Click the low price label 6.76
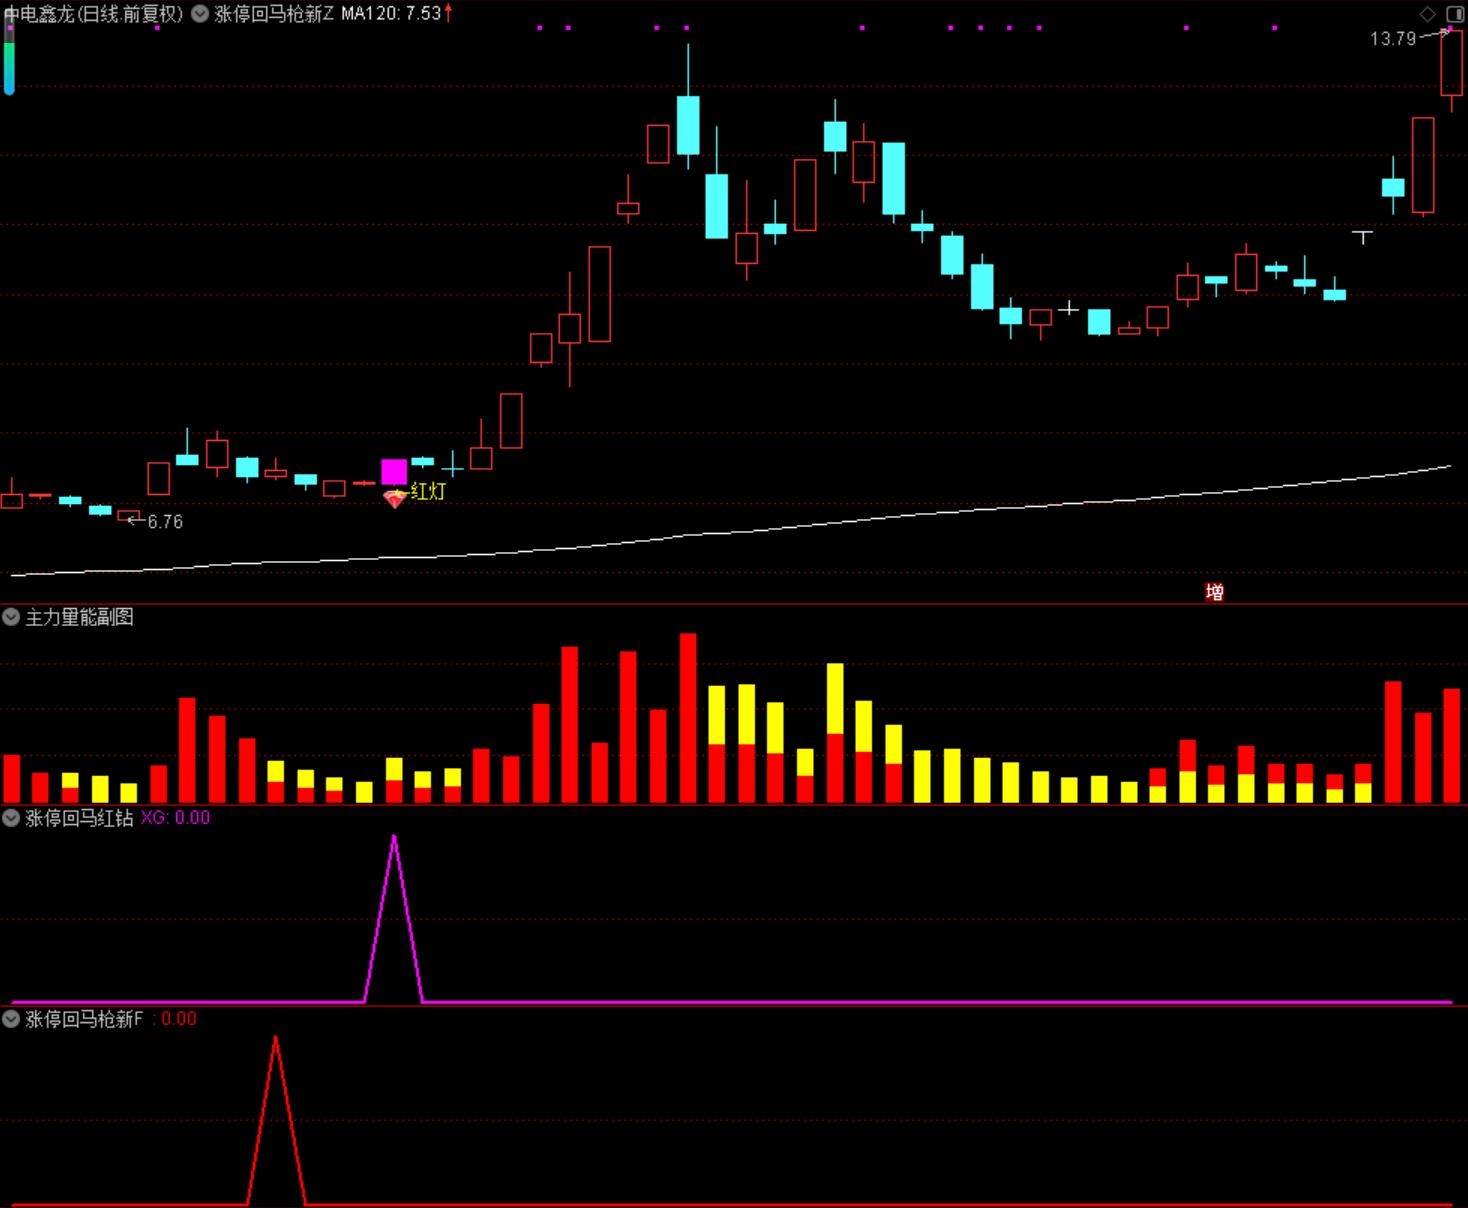 [x=165, y=522]
